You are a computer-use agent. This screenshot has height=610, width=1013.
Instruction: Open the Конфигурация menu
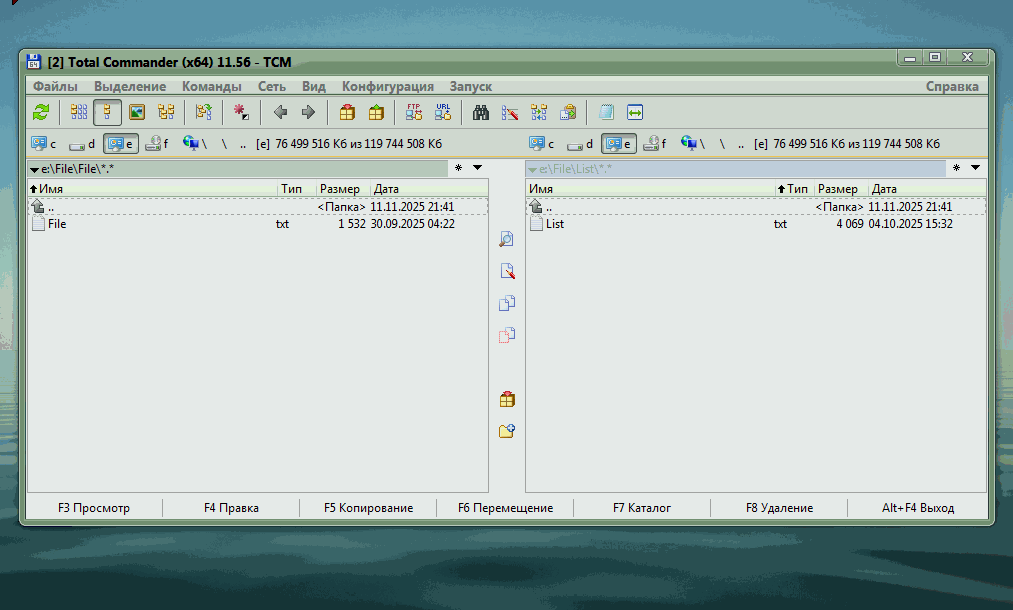[x=387, y=87]
